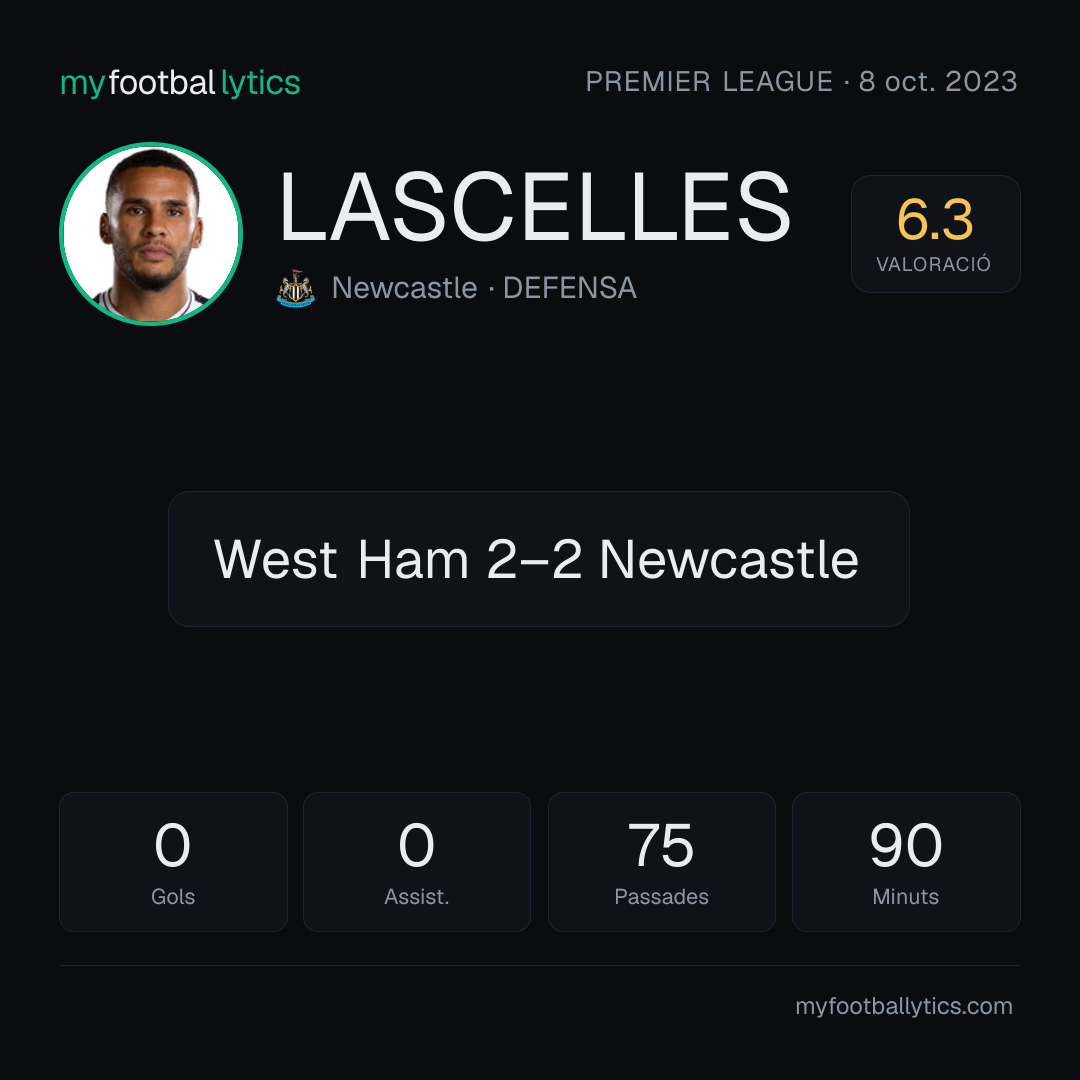The height and width of the screenshot is (1080, 1080).
Task: Click the DEFENSA position label
Action: 570,288
